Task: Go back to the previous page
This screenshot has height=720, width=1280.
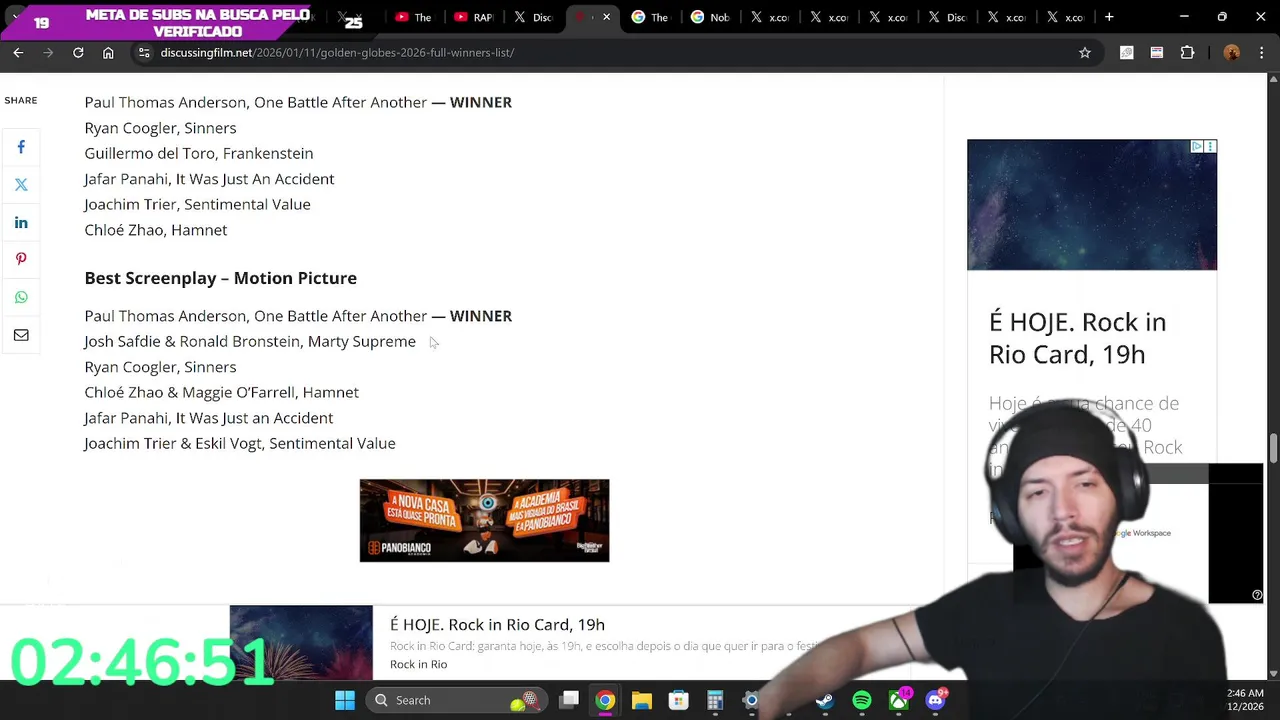Action: [18, 52]
